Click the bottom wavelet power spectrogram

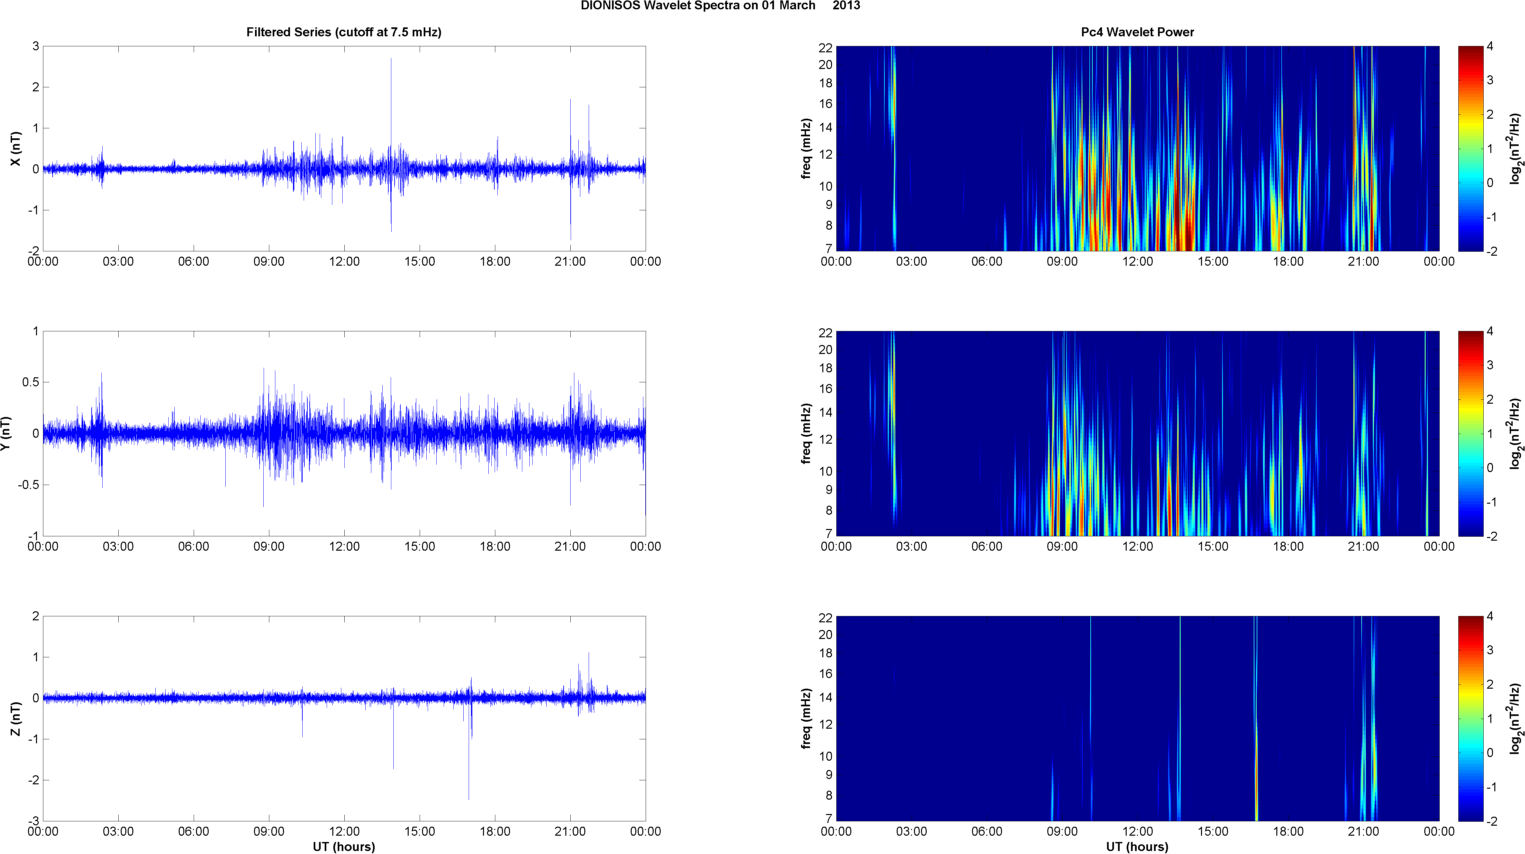pyautogui.click(x=1137, y=719)
